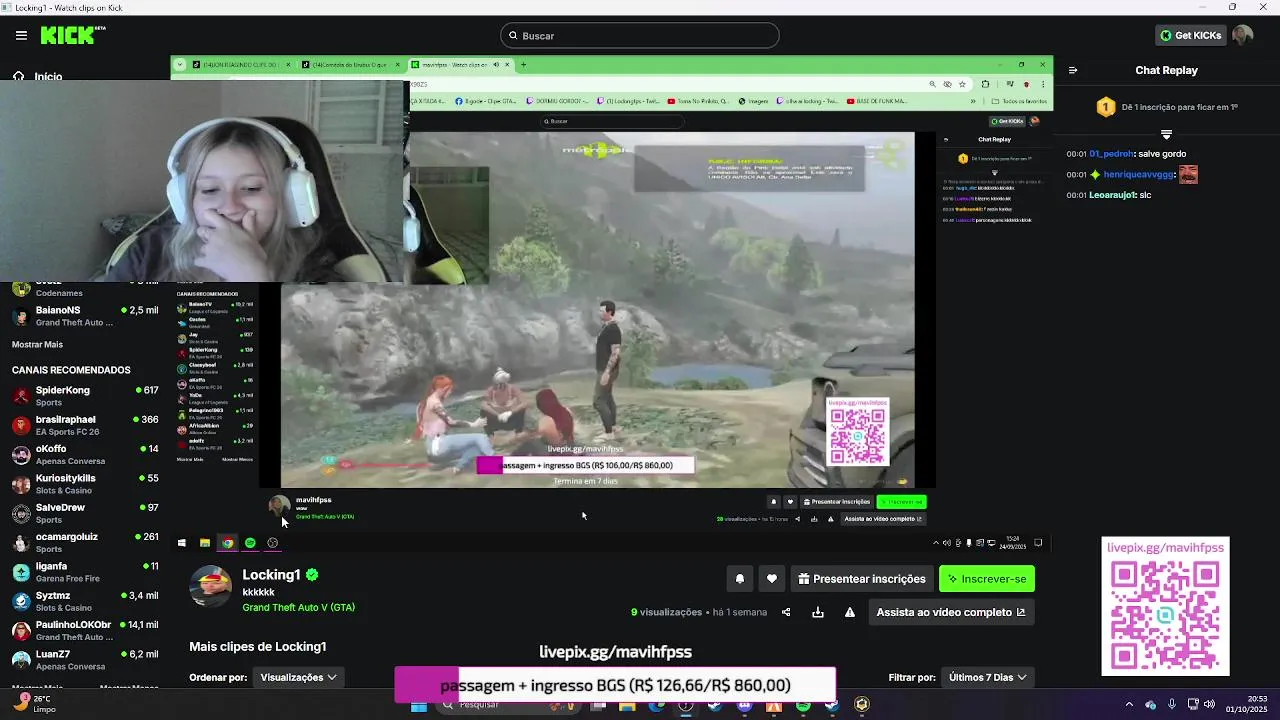Toggle the notification bell for Locking1
The image size is (1280, 720).
click(x=740, y=578)
